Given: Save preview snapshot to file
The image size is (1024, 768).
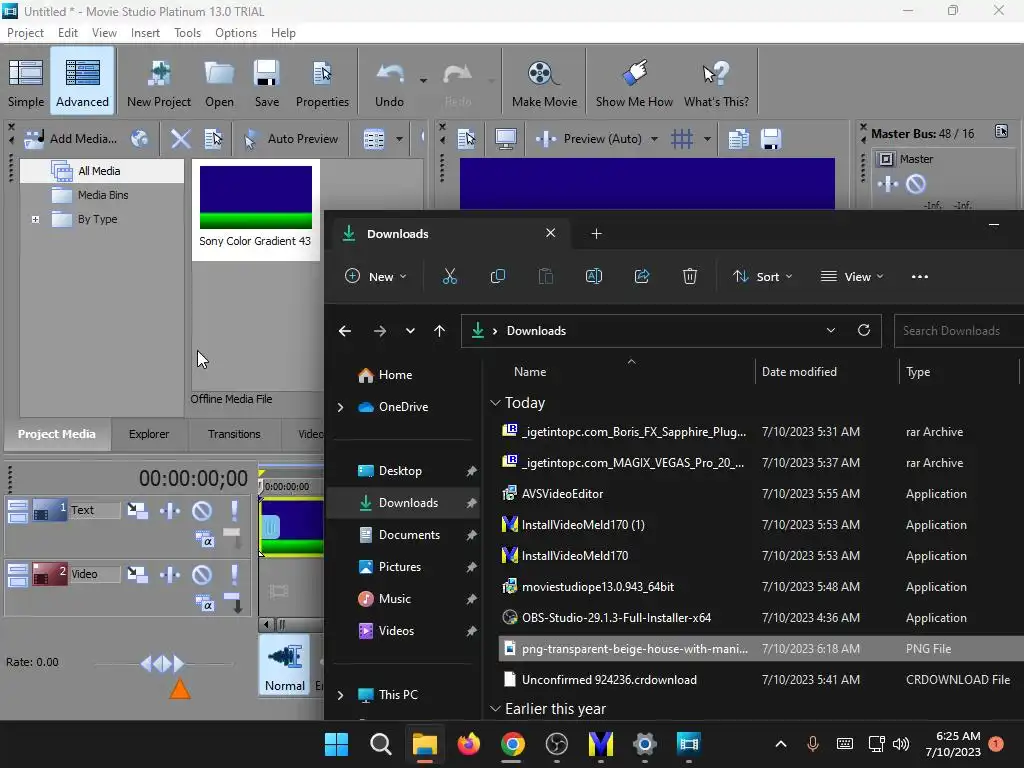Looking at the screenshot, I should (771, 138).
